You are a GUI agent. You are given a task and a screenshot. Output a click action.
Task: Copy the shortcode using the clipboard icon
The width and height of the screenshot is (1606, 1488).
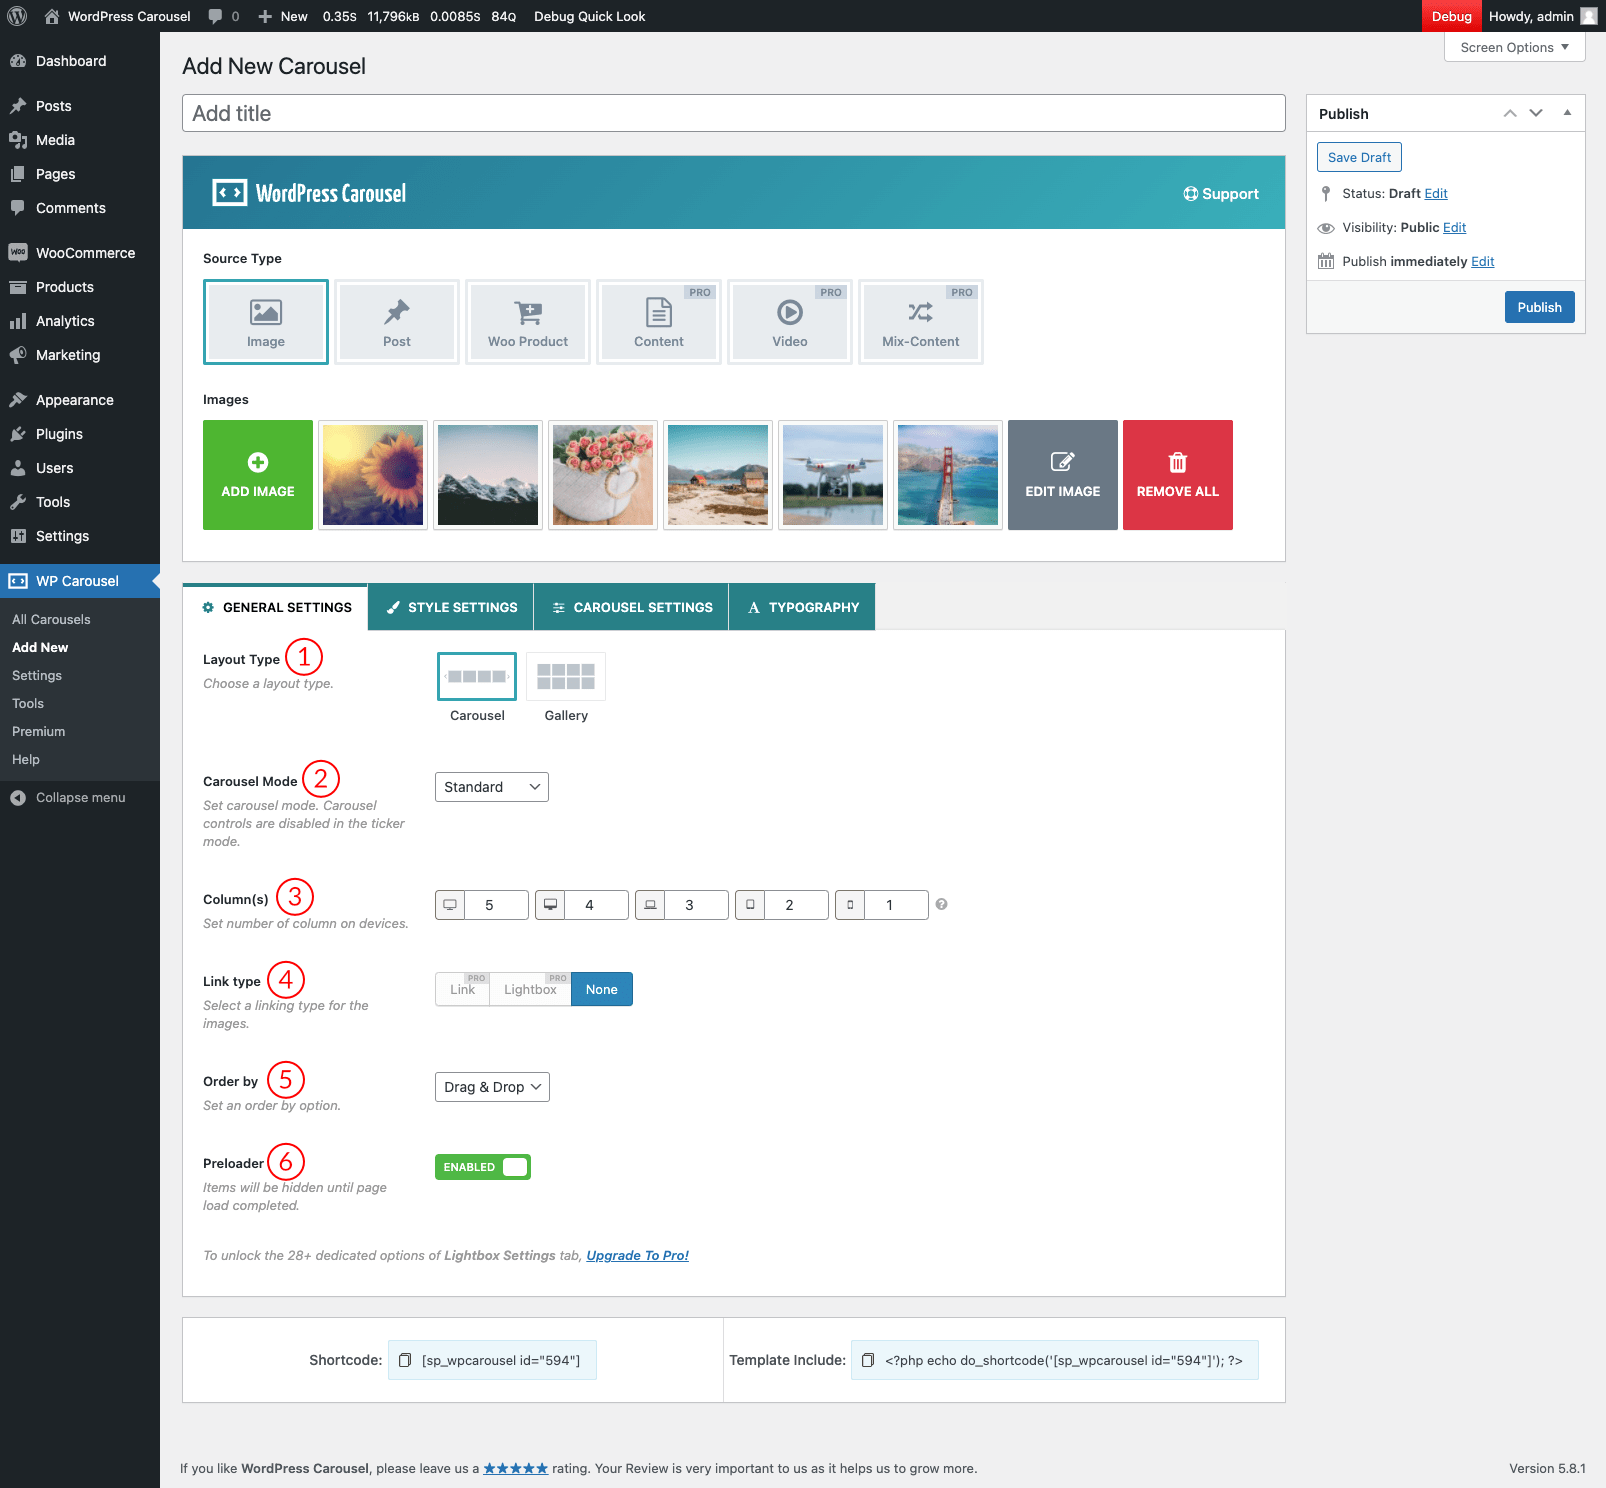(x=405, y=1360)
